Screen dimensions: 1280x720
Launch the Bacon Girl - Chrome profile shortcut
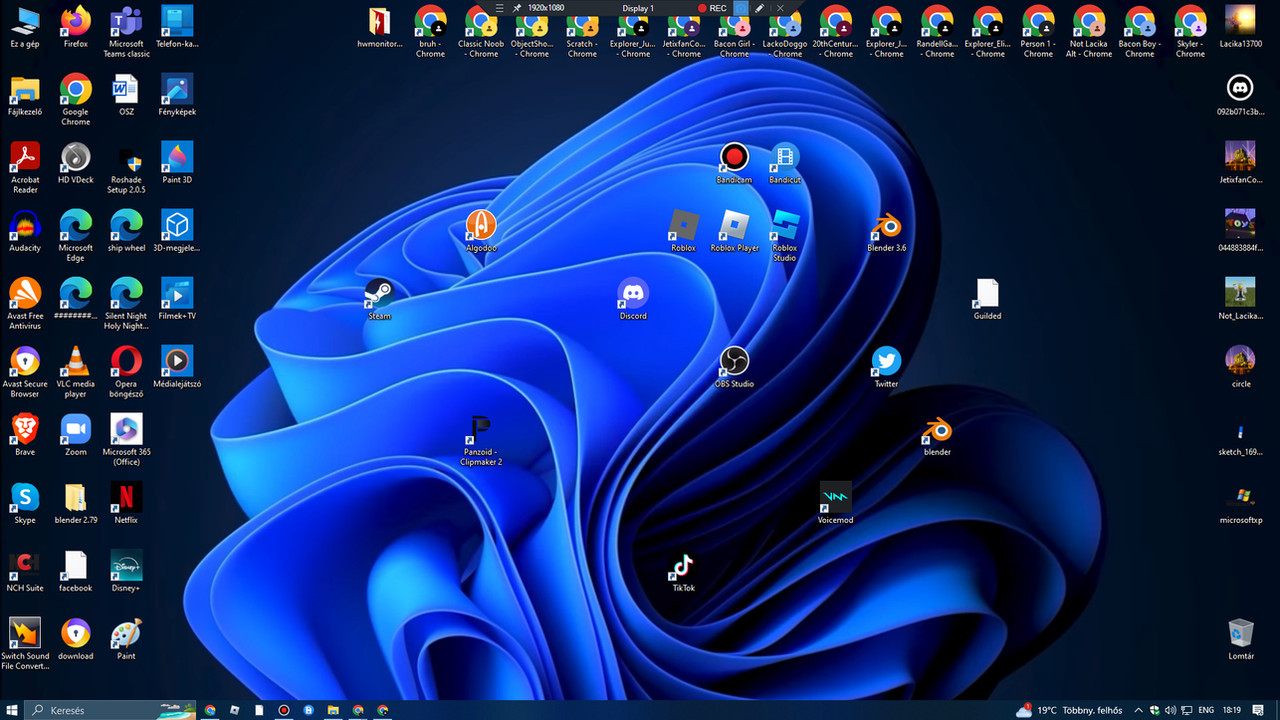tap(734, 31)
